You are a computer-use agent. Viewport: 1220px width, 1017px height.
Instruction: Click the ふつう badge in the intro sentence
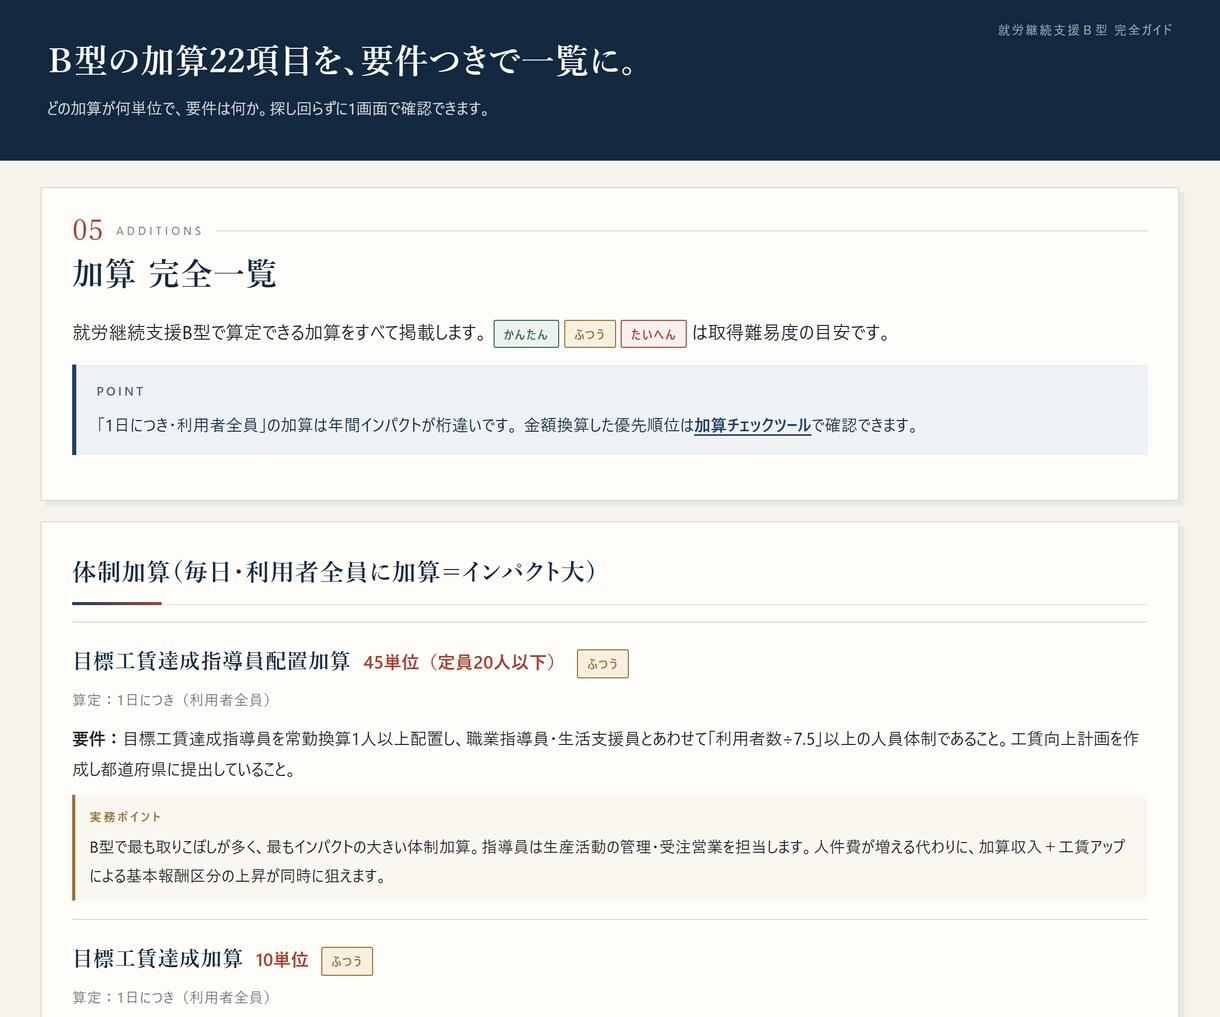click(590, 334)
